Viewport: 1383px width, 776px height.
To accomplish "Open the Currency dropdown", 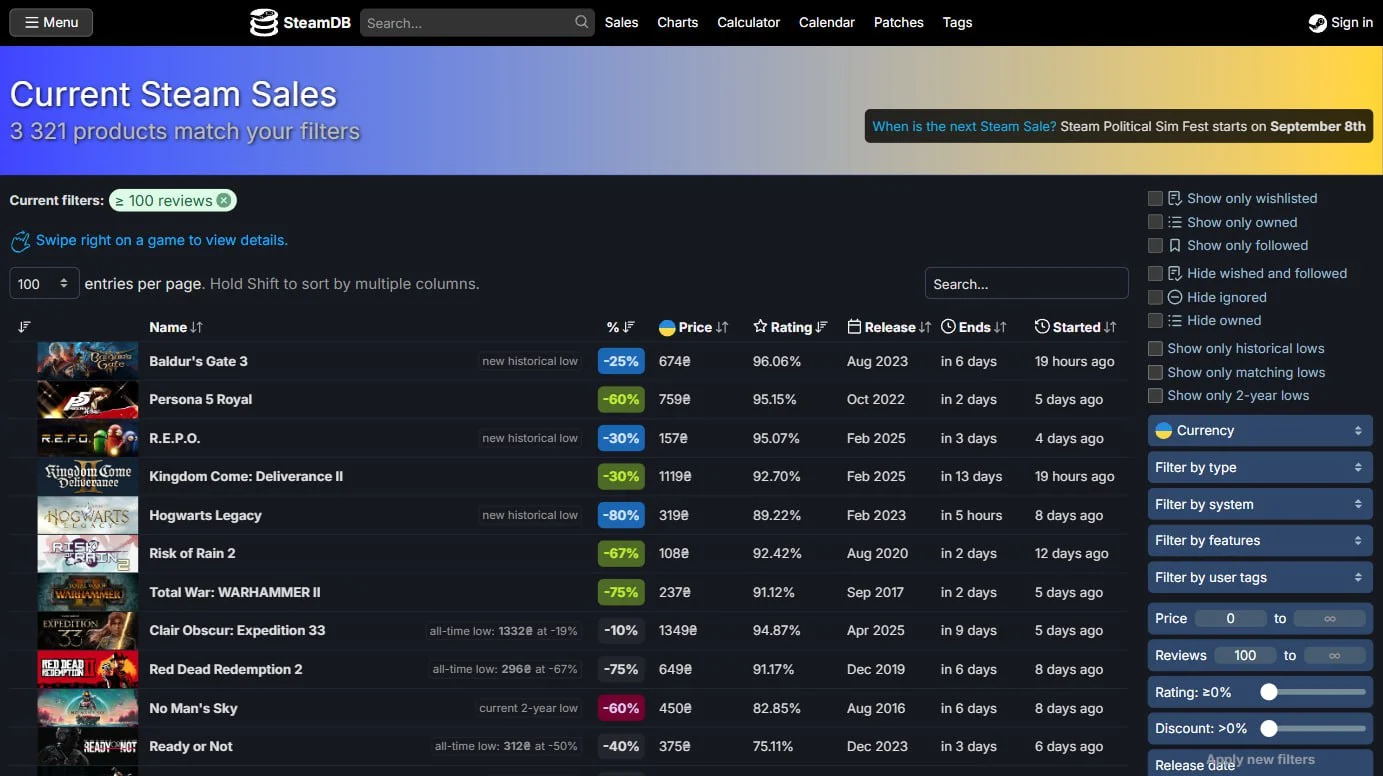I will pos(1260,431).
